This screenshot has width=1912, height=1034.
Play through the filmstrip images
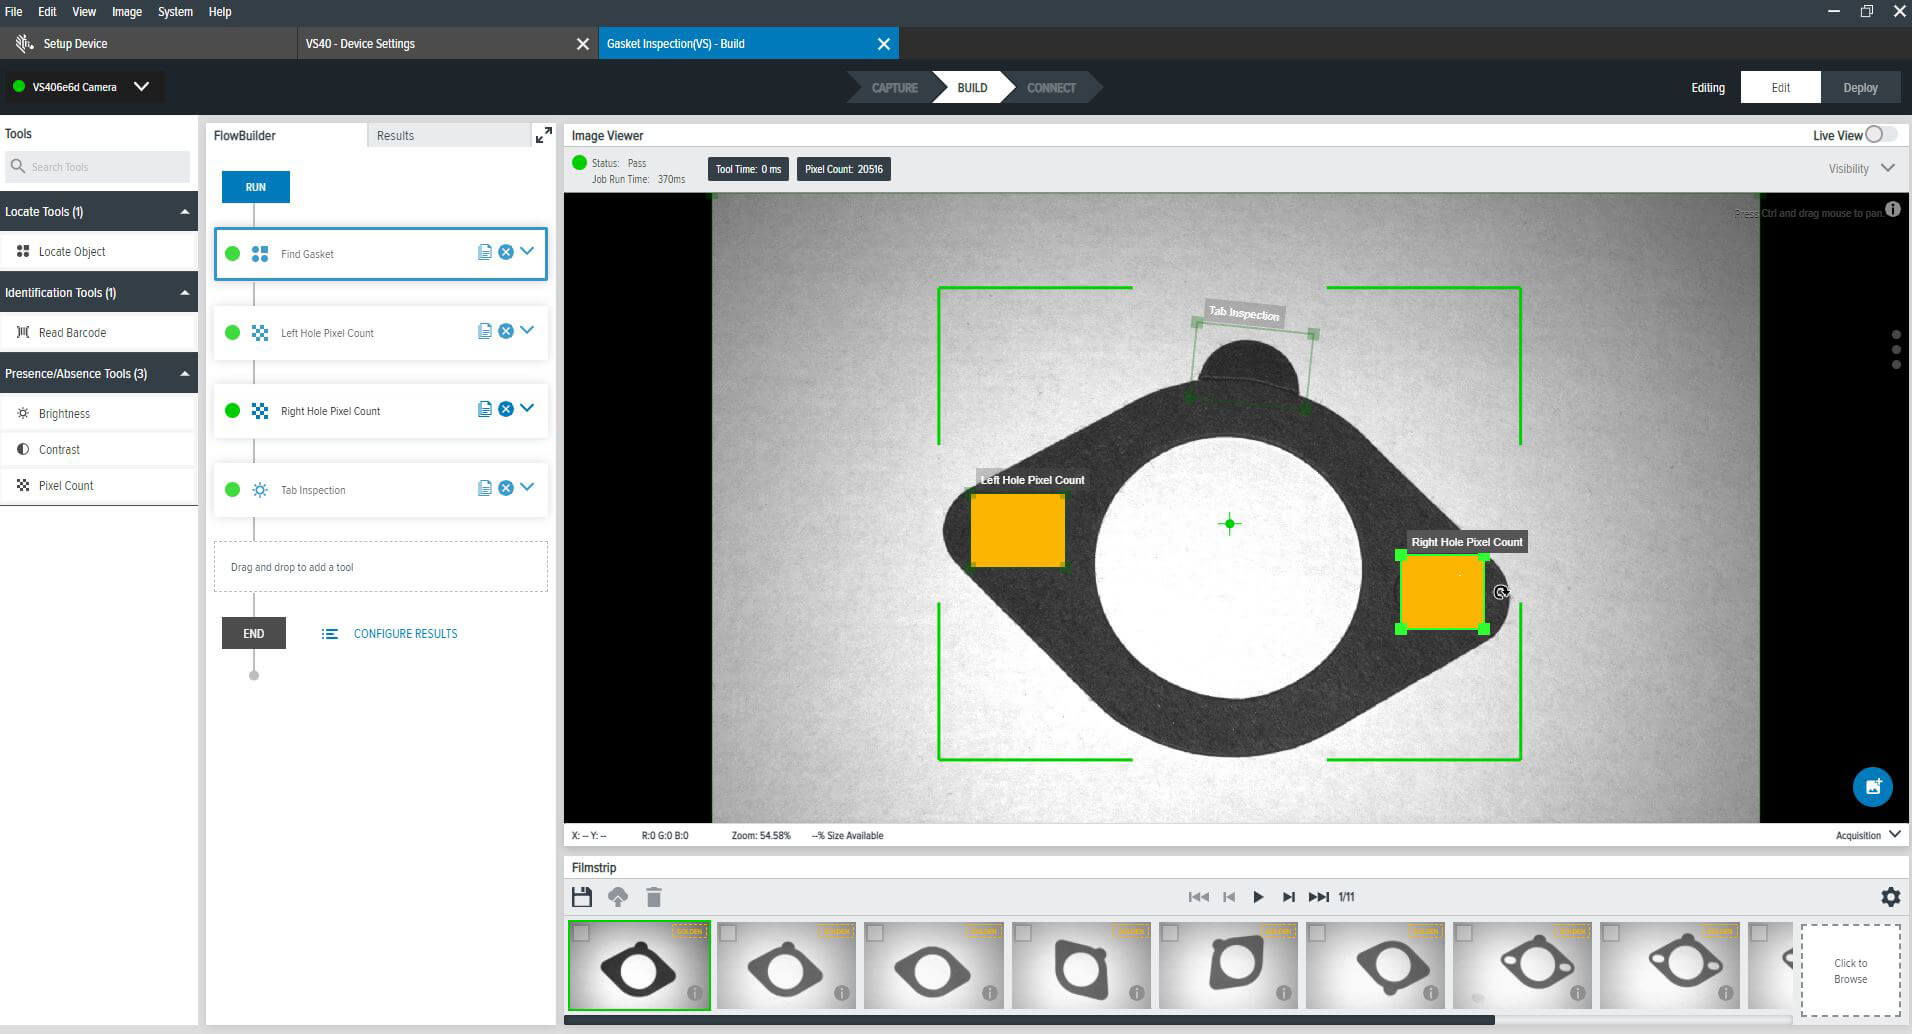coord(1258,897)
